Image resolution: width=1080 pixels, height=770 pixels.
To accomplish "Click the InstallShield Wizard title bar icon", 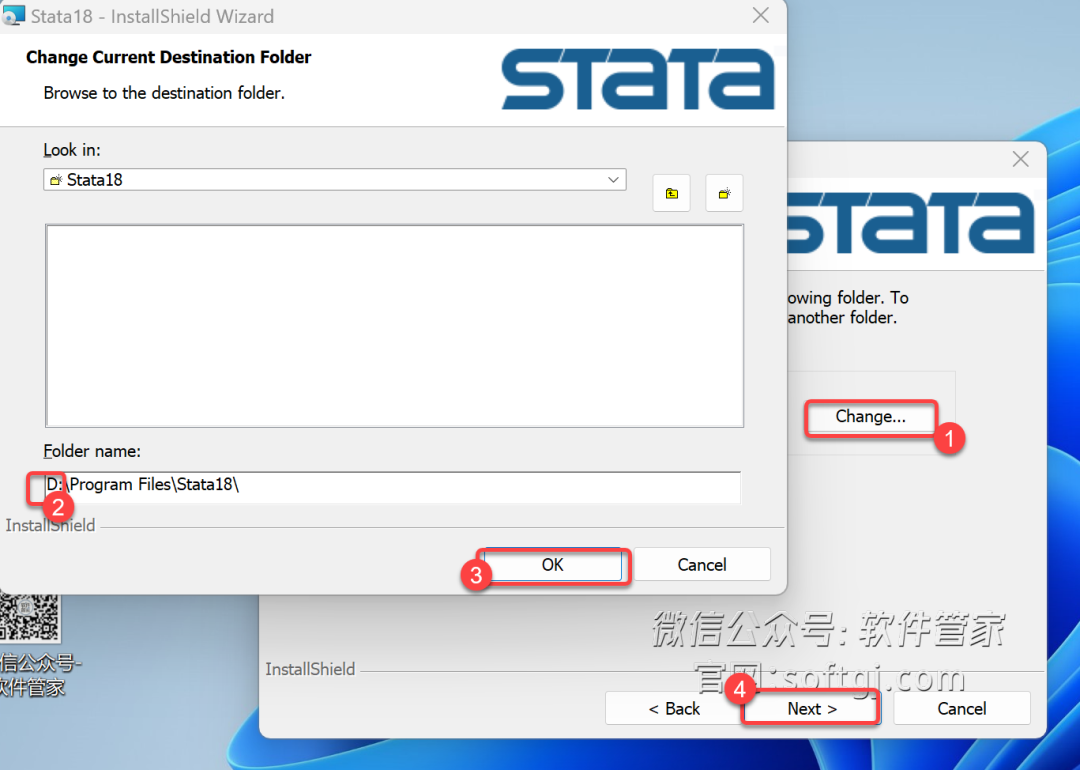I will click(x=13, y=14).
